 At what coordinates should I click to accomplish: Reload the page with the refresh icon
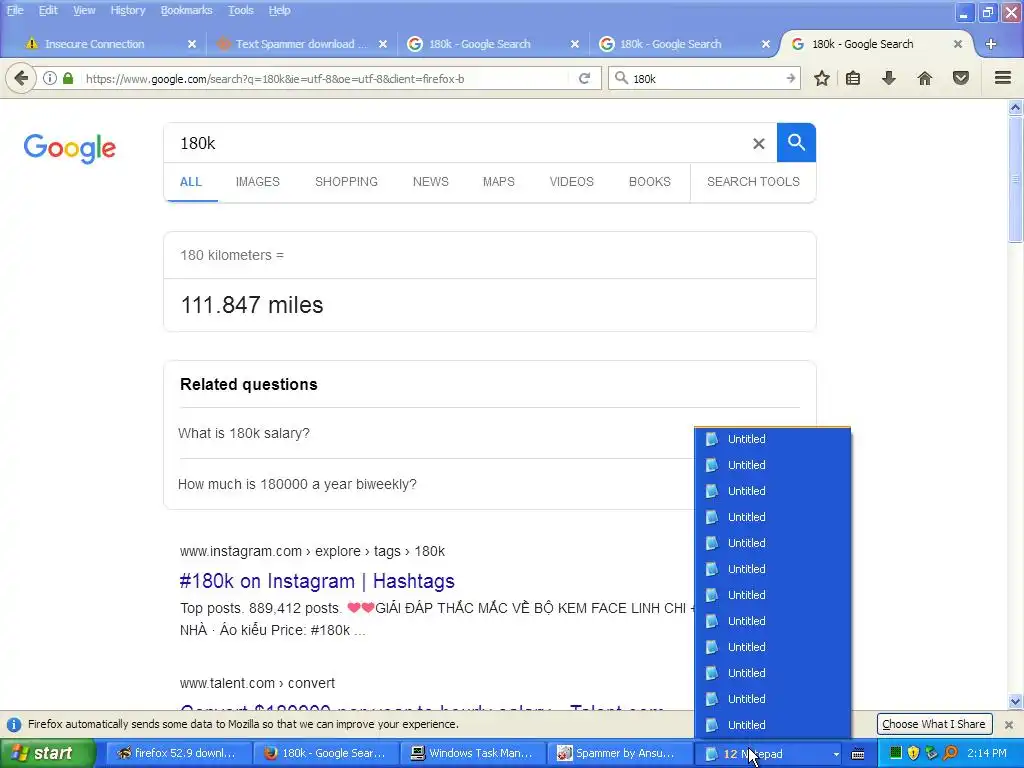[584, 78]
